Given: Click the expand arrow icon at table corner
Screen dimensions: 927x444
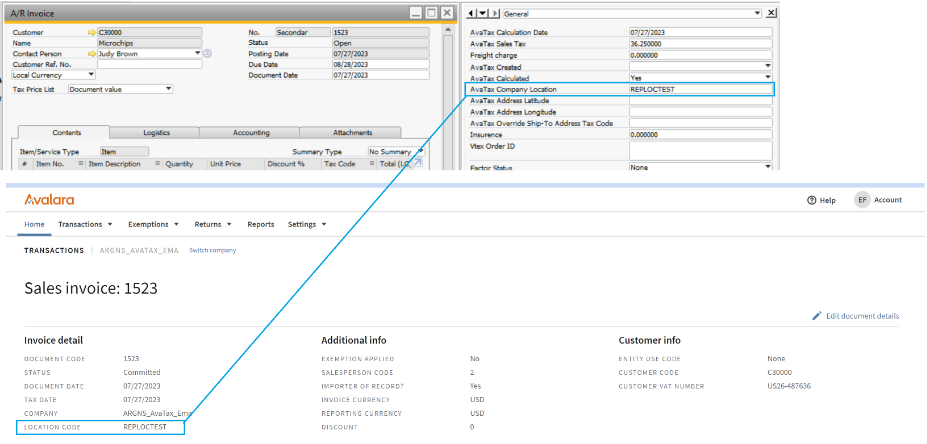Looking at the screenshot, I should click(417, 163).
